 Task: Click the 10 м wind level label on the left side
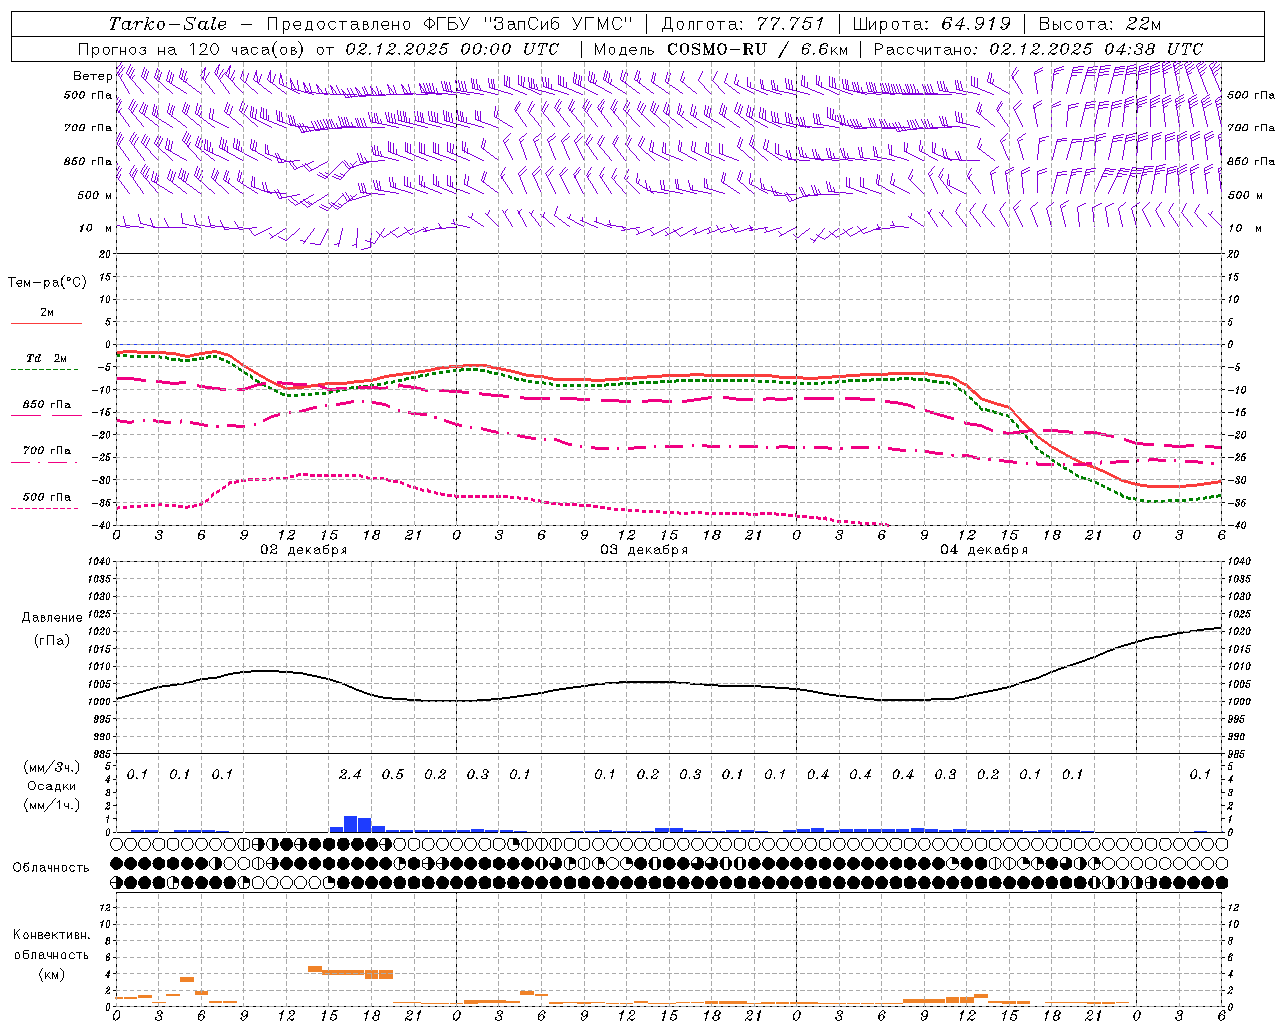[96, 229]
